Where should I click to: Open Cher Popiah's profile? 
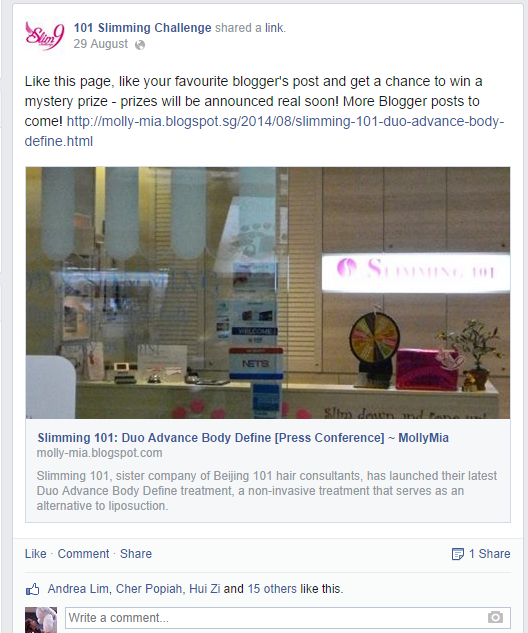tap(149, 589)
